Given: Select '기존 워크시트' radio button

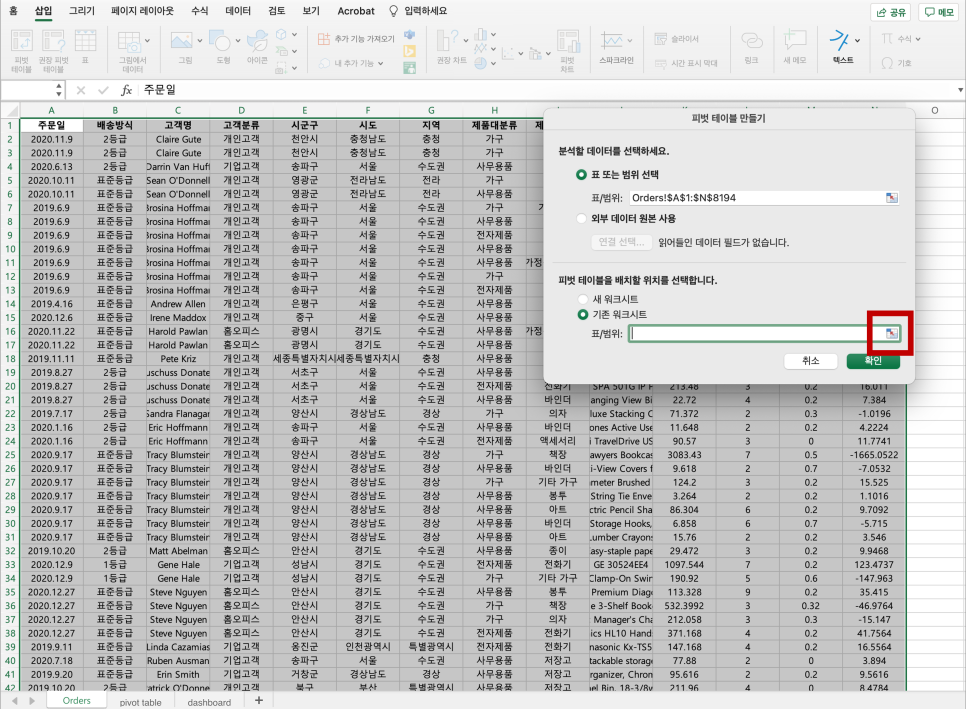Looking at the screenshot, I should point(582,315).
